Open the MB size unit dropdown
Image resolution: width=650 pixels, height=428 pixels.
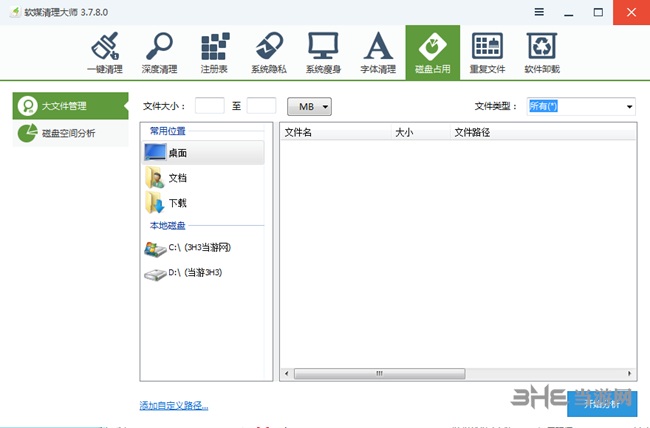pyautogui.click(x=309, y=107)
